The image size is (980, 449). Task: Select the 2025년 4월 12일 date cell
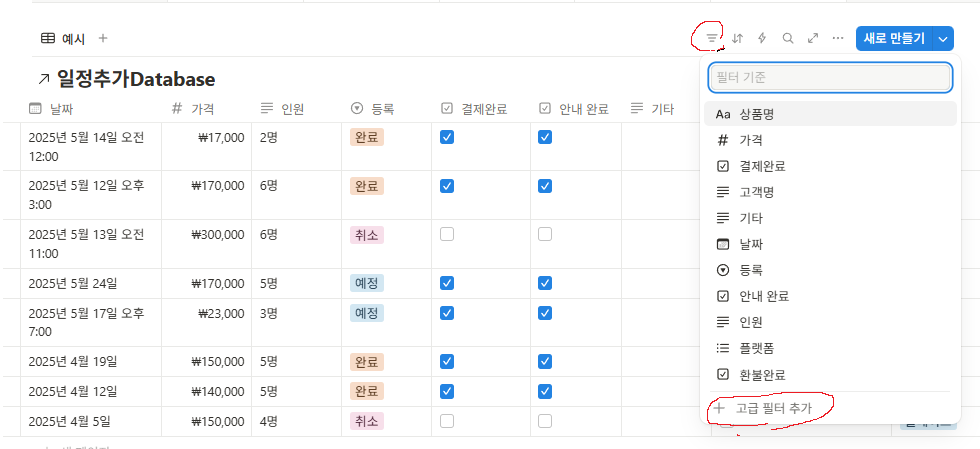pyautogui.click(x=91, y=392)
